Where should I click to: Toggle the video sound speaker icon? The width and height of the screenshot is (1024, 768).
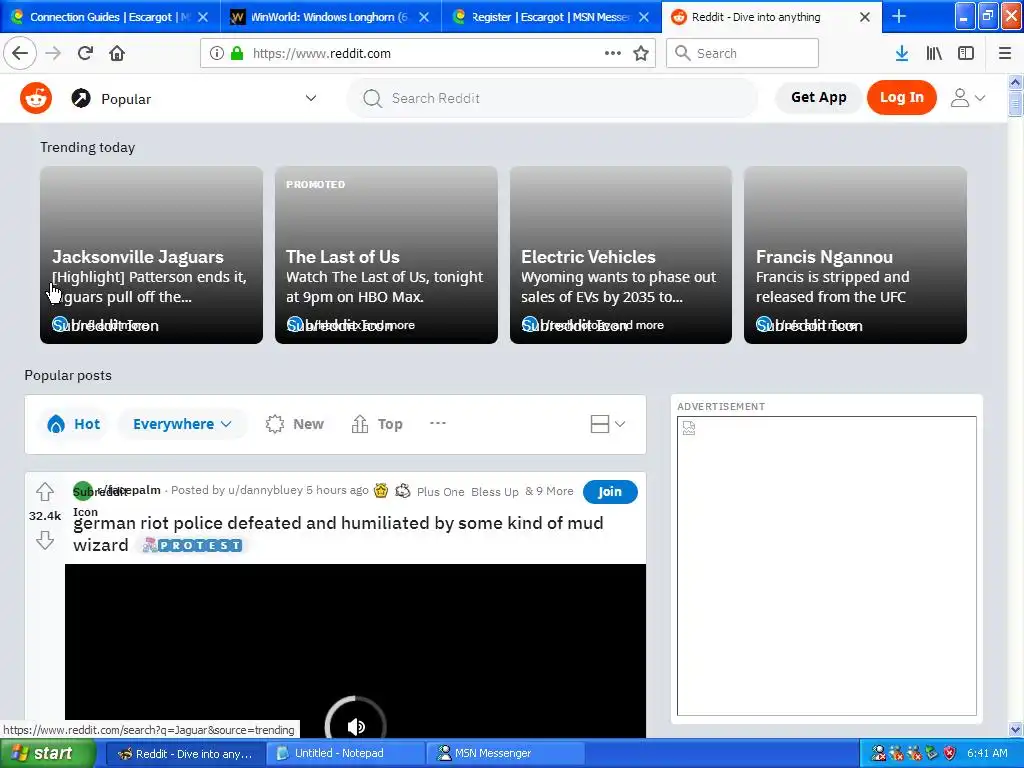click(x=356, y=726)
